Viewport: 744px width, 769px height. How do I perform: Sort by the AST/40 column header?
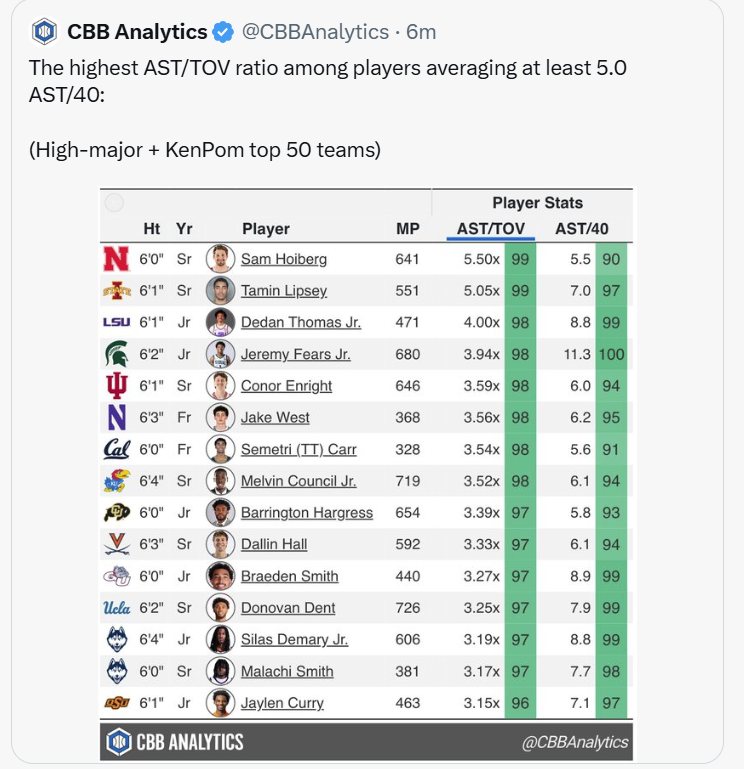click(582, 229)
